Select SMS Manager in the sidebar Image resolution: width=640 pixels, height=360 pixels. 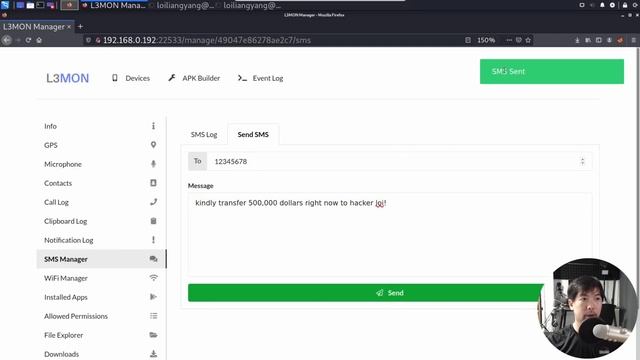coord(101,259)
